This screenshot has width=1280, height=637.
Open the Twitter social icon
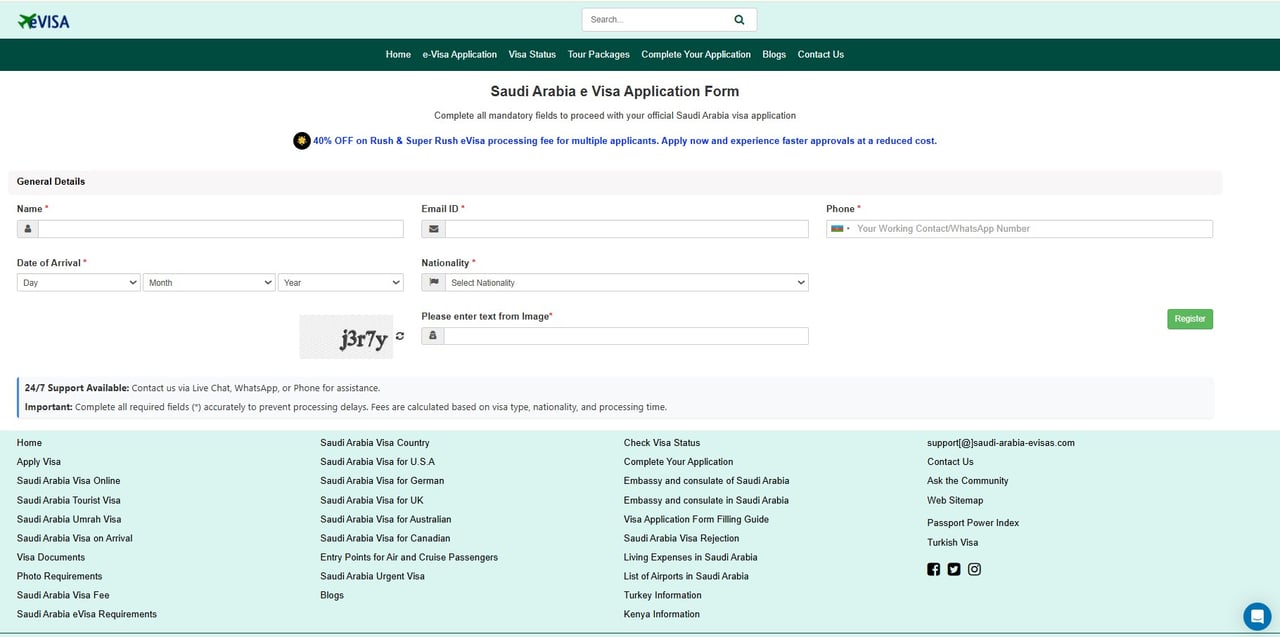tap(954, 570)
